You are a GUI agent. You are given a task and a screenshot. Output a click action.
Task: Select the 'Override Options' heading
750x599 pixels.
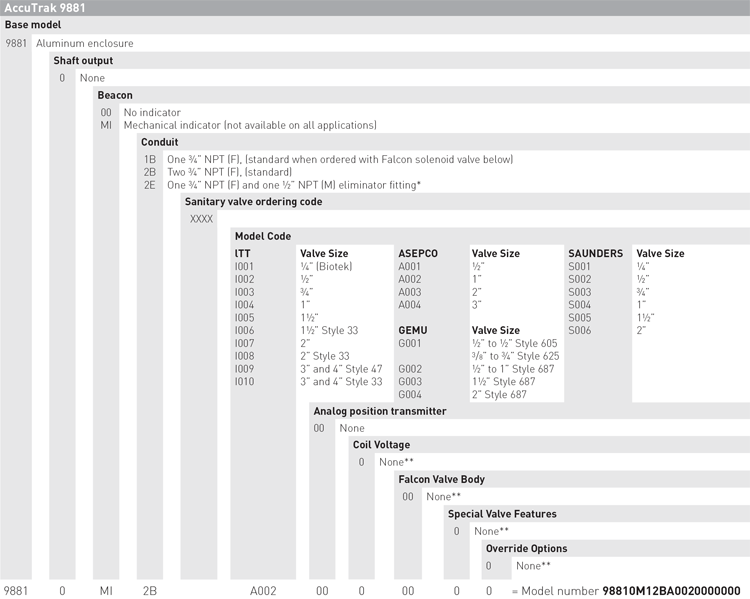527,549
